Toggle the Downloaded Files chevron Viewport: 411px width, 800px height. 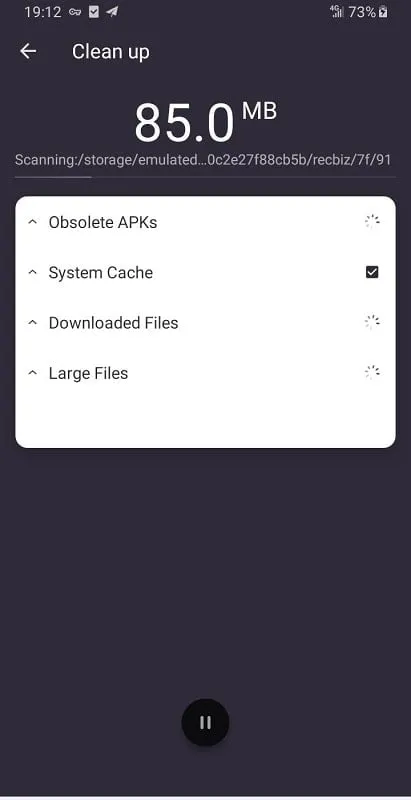point(33,323)
